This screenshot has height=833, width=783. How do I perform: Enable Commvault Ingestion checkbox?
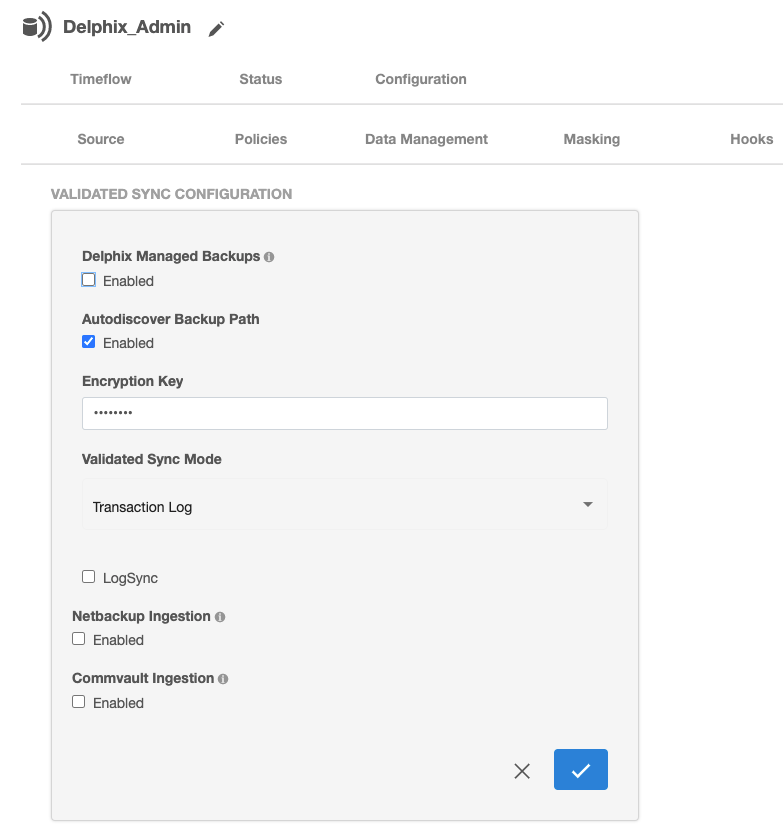(x=79, y=702)
